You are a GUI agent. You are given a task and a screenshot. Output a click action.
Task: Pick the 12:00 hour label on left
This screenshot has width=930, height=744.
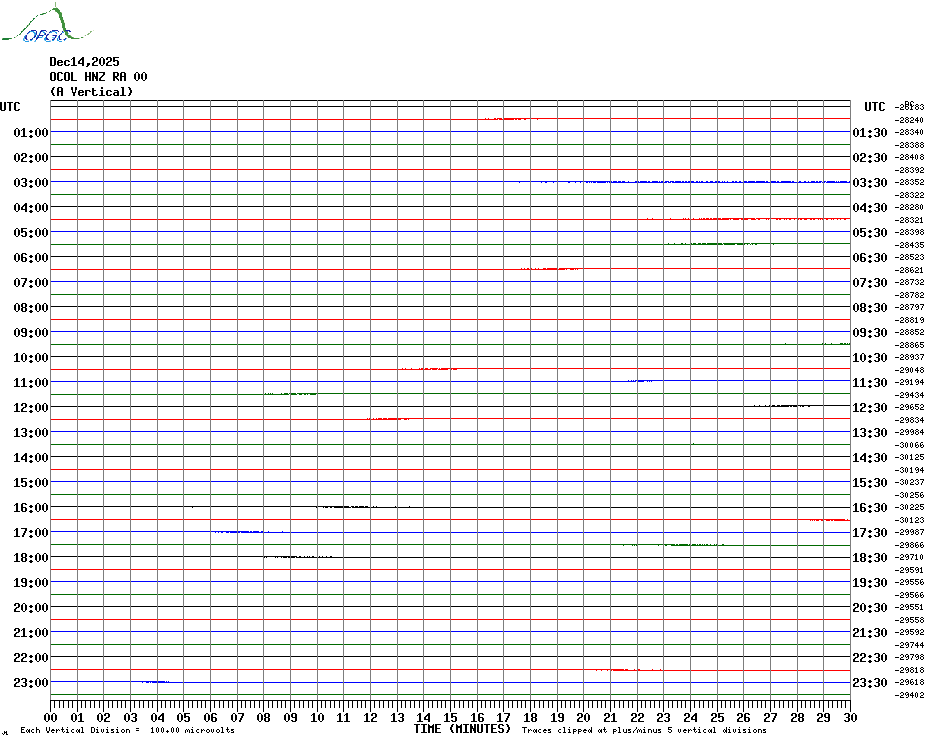tap(31, 408)
